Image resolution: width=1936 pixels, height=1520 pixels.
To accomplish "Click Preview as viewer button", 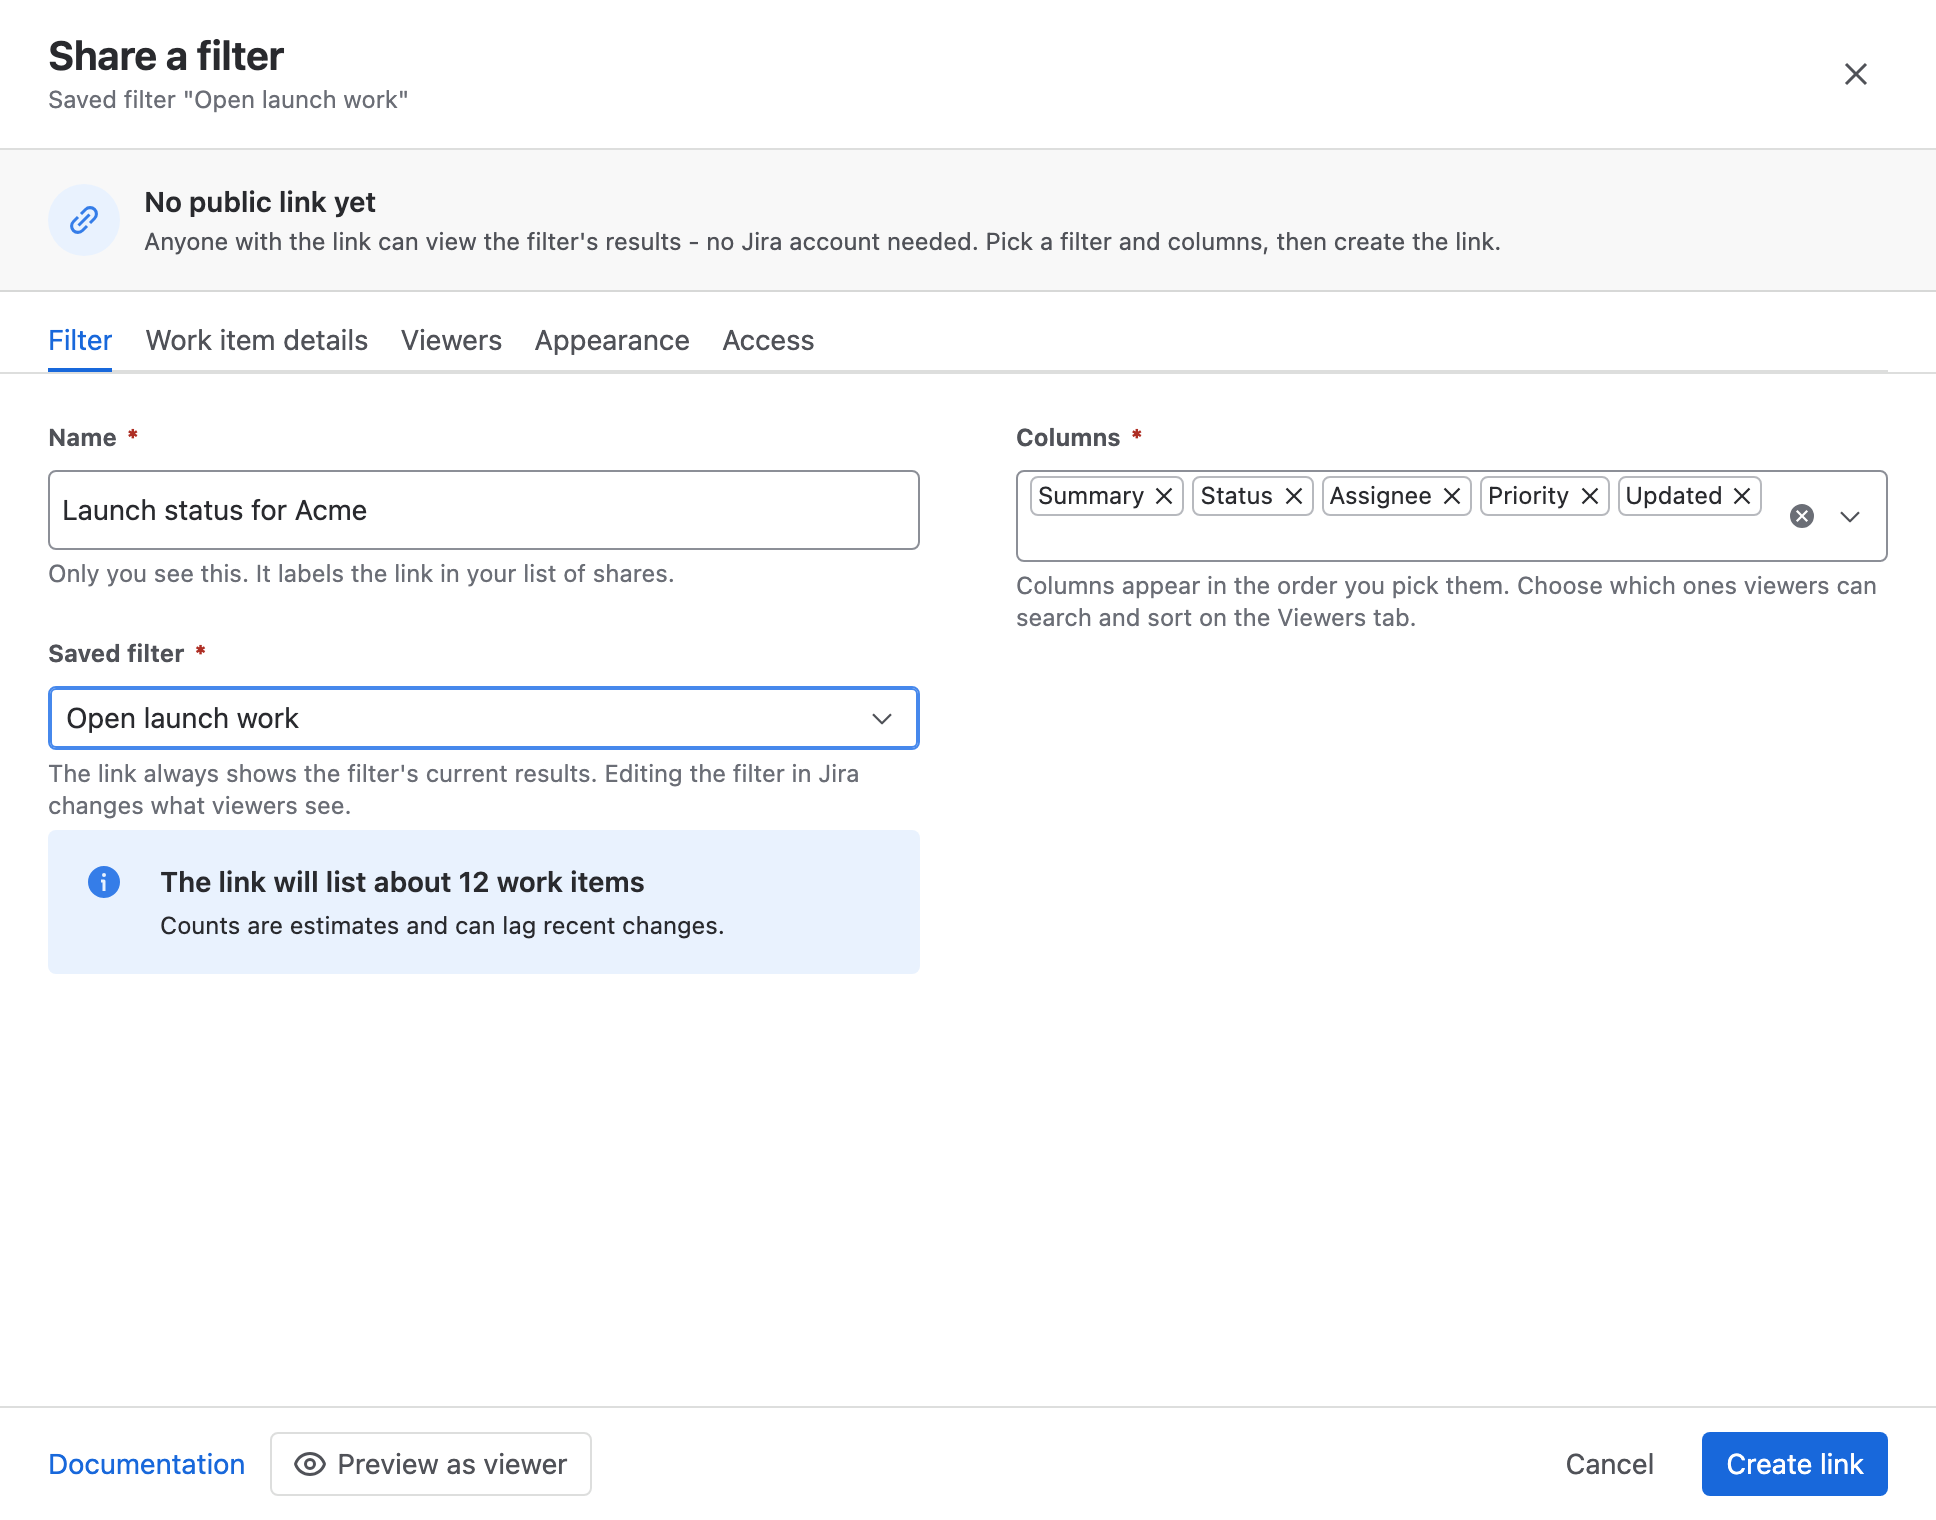I will coord(431,1464).
